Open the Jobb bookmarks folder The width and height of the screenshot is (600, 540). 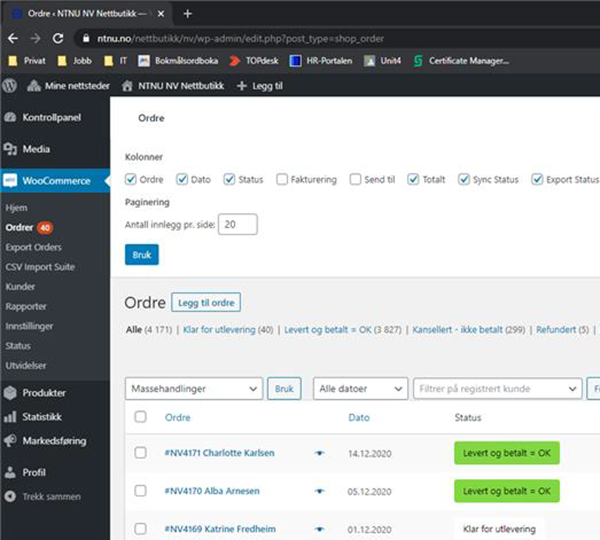click(75, 61)
